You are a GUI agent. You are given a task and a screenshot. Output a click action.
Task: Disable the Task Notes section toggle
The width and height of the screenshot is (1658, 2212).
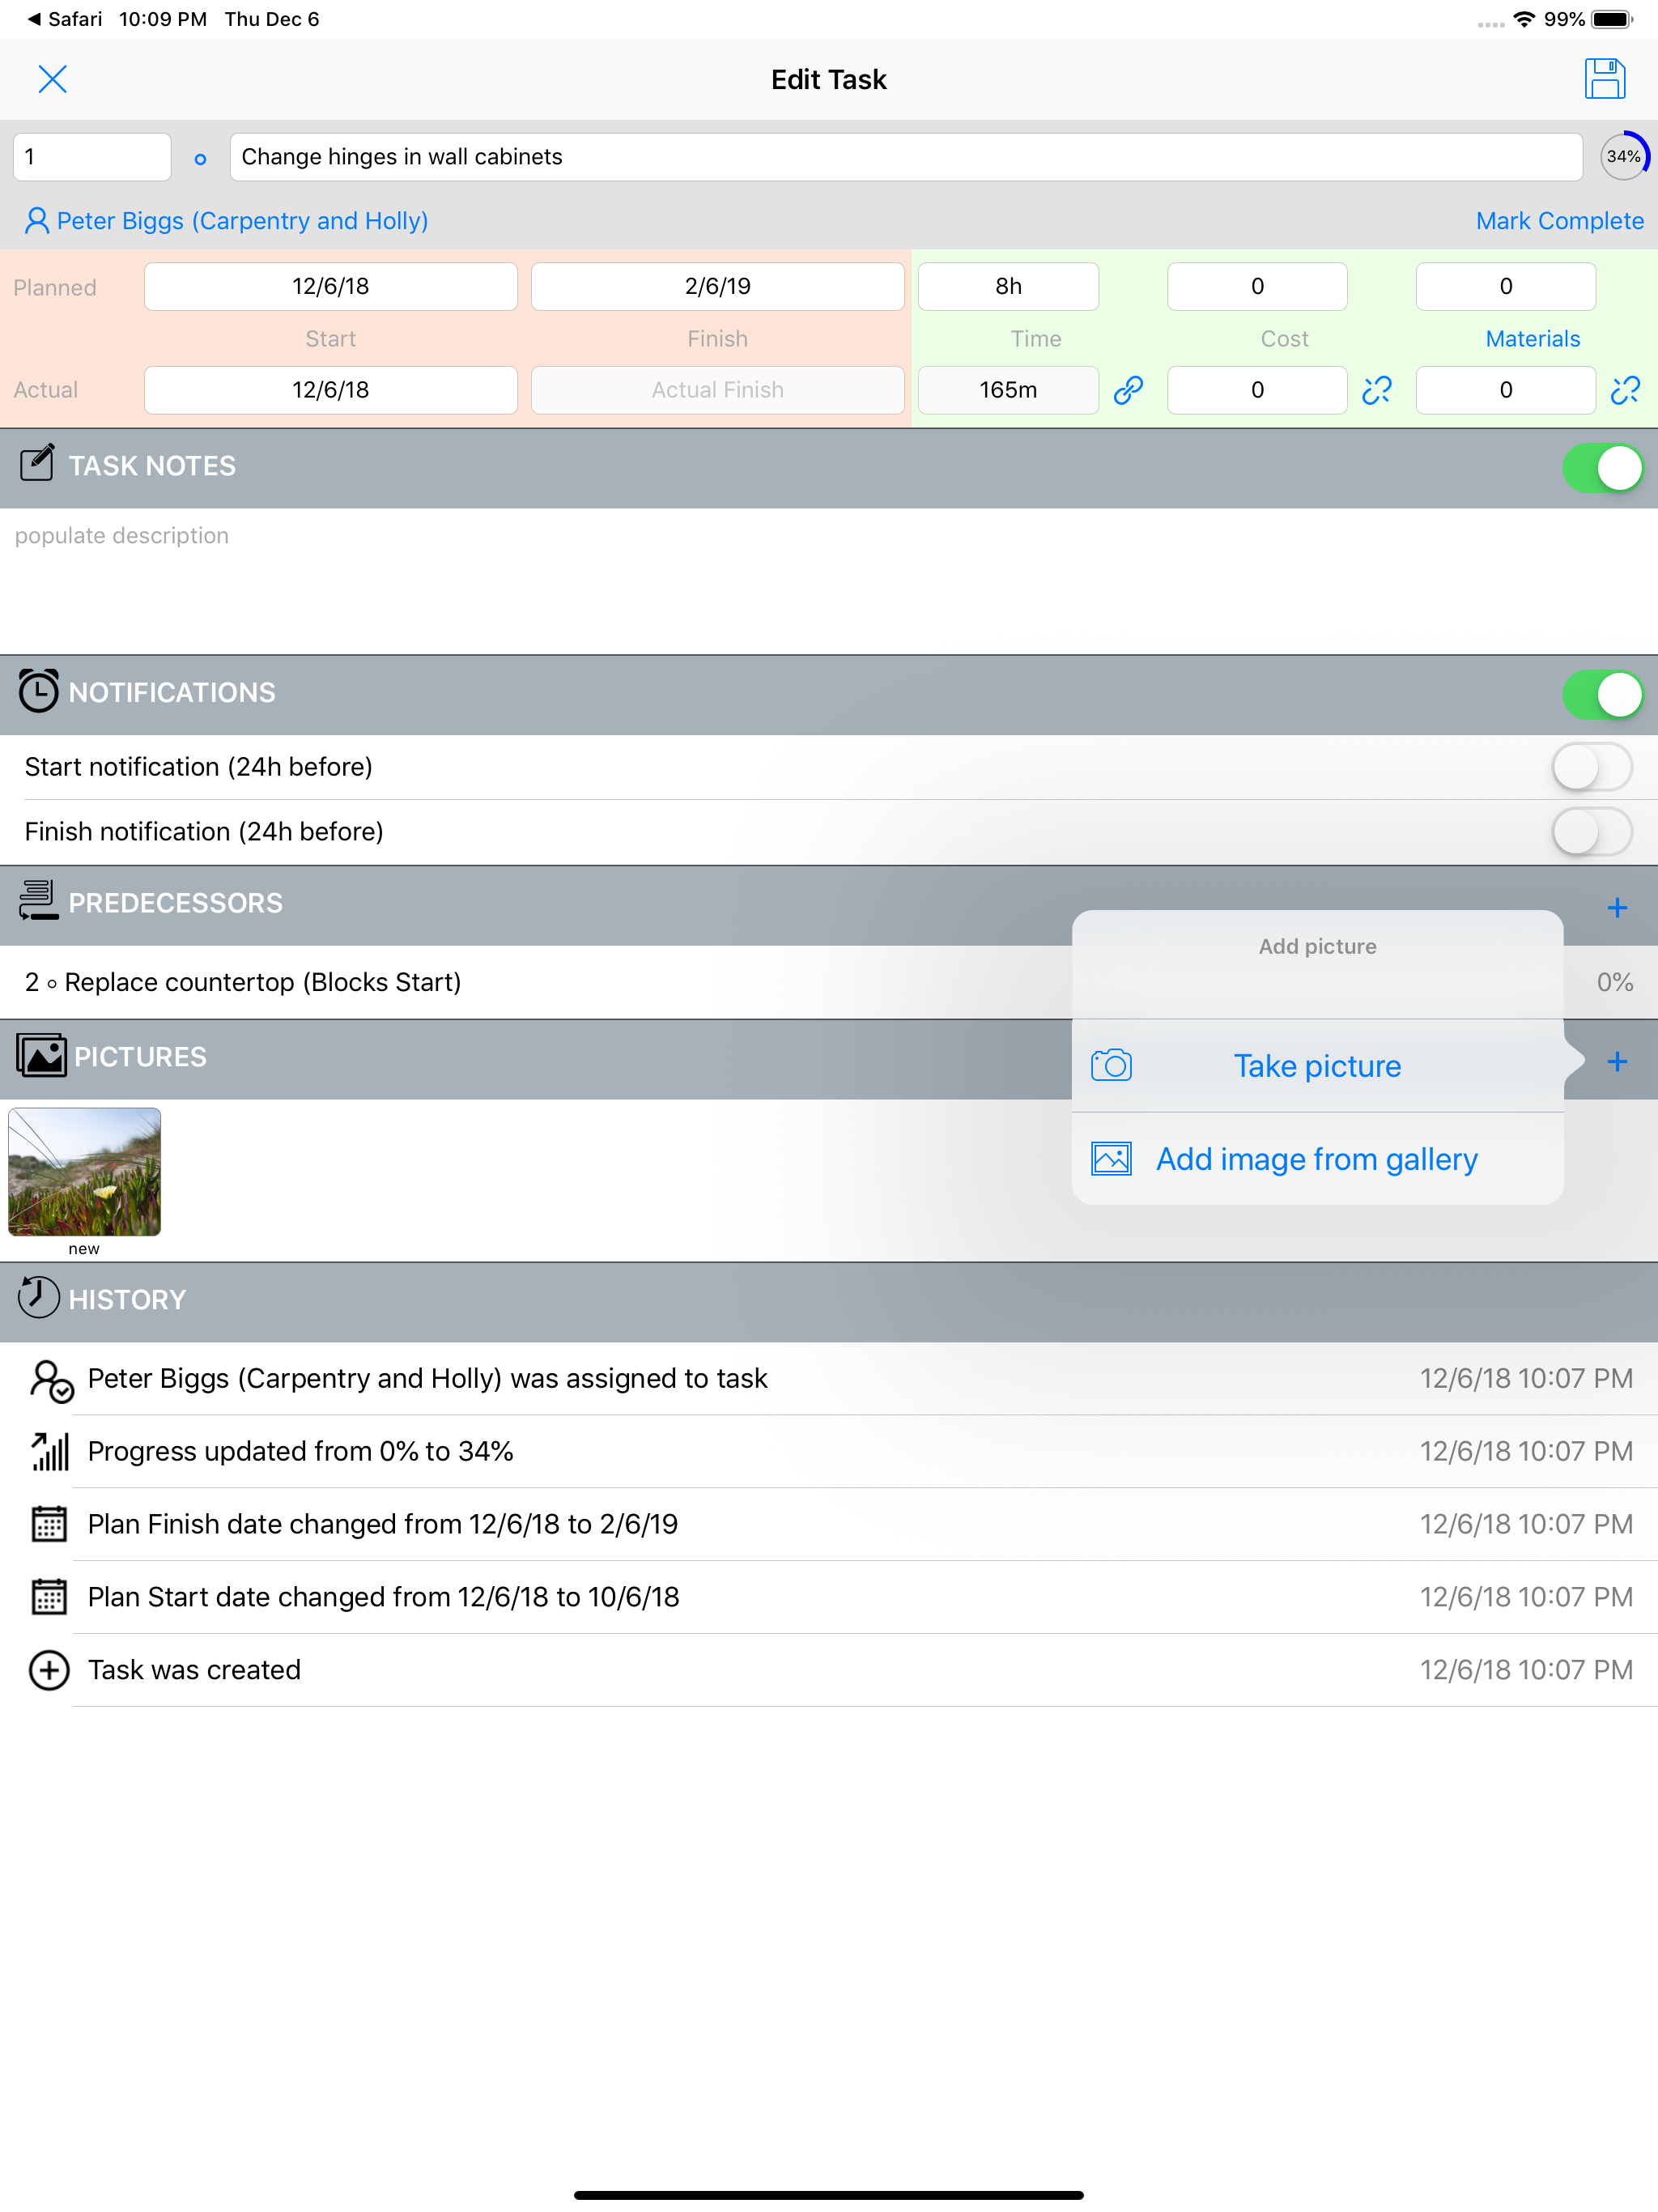1602,468
